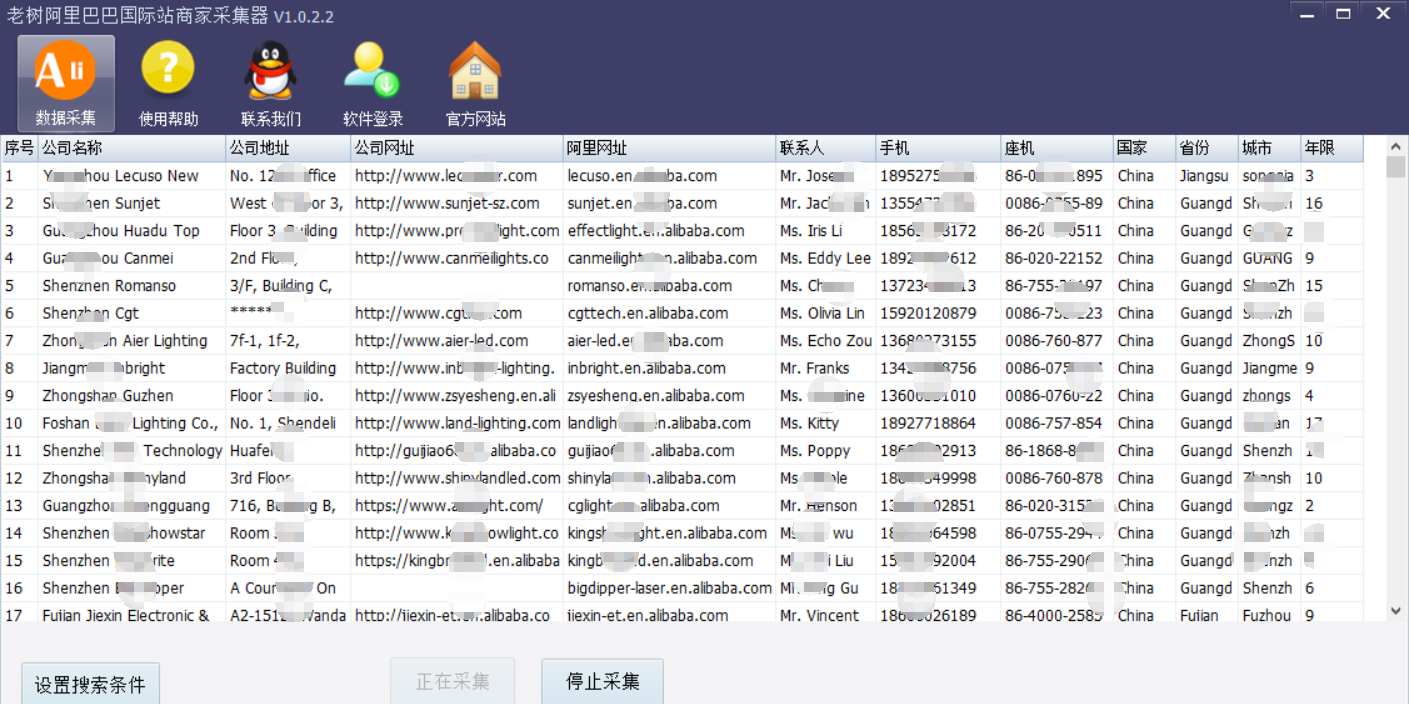Click scrollbar down arrow at bottom
This screenshot has width=1409, height=704.
(1396, 610)
